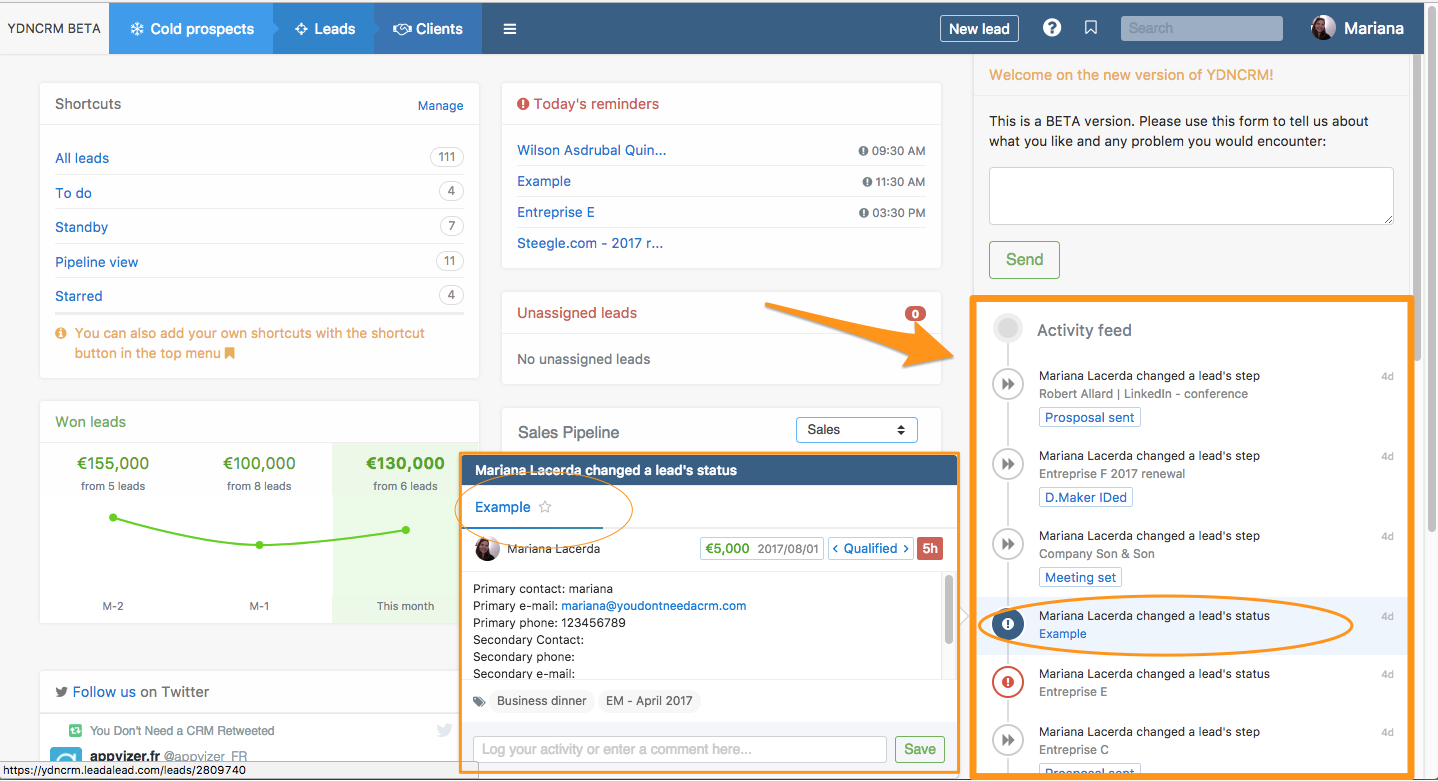Click the New lead button
Image resolution: width=1438 pixels, height=781 pixels.
(979, 29)
